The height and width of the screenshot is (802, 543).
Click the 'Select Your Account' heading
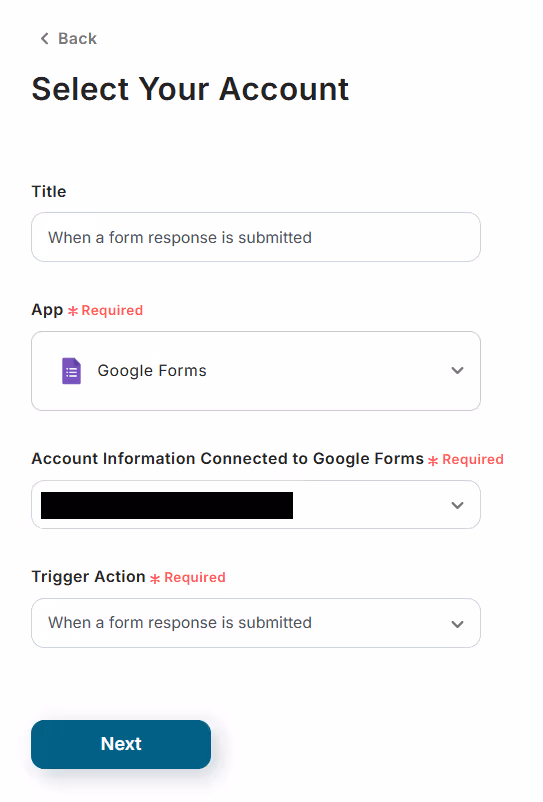pos(190,89)
